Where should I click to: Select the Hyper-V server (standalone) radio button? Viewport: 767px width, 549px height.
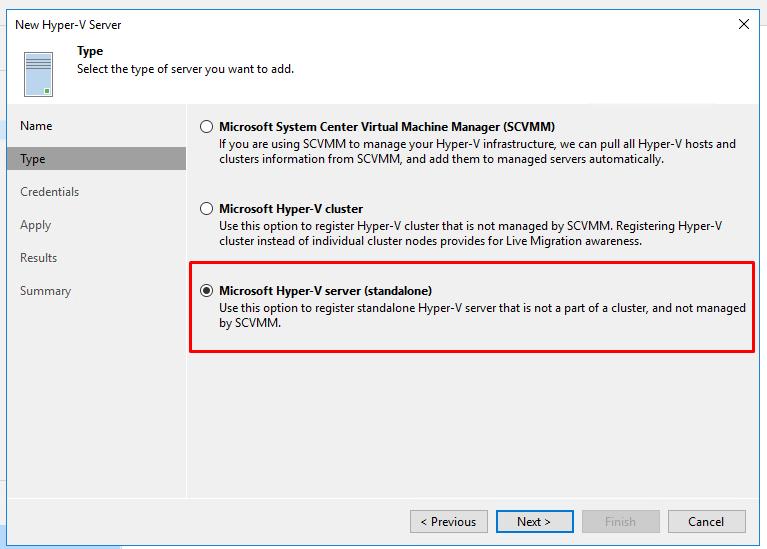pos(206,291)
